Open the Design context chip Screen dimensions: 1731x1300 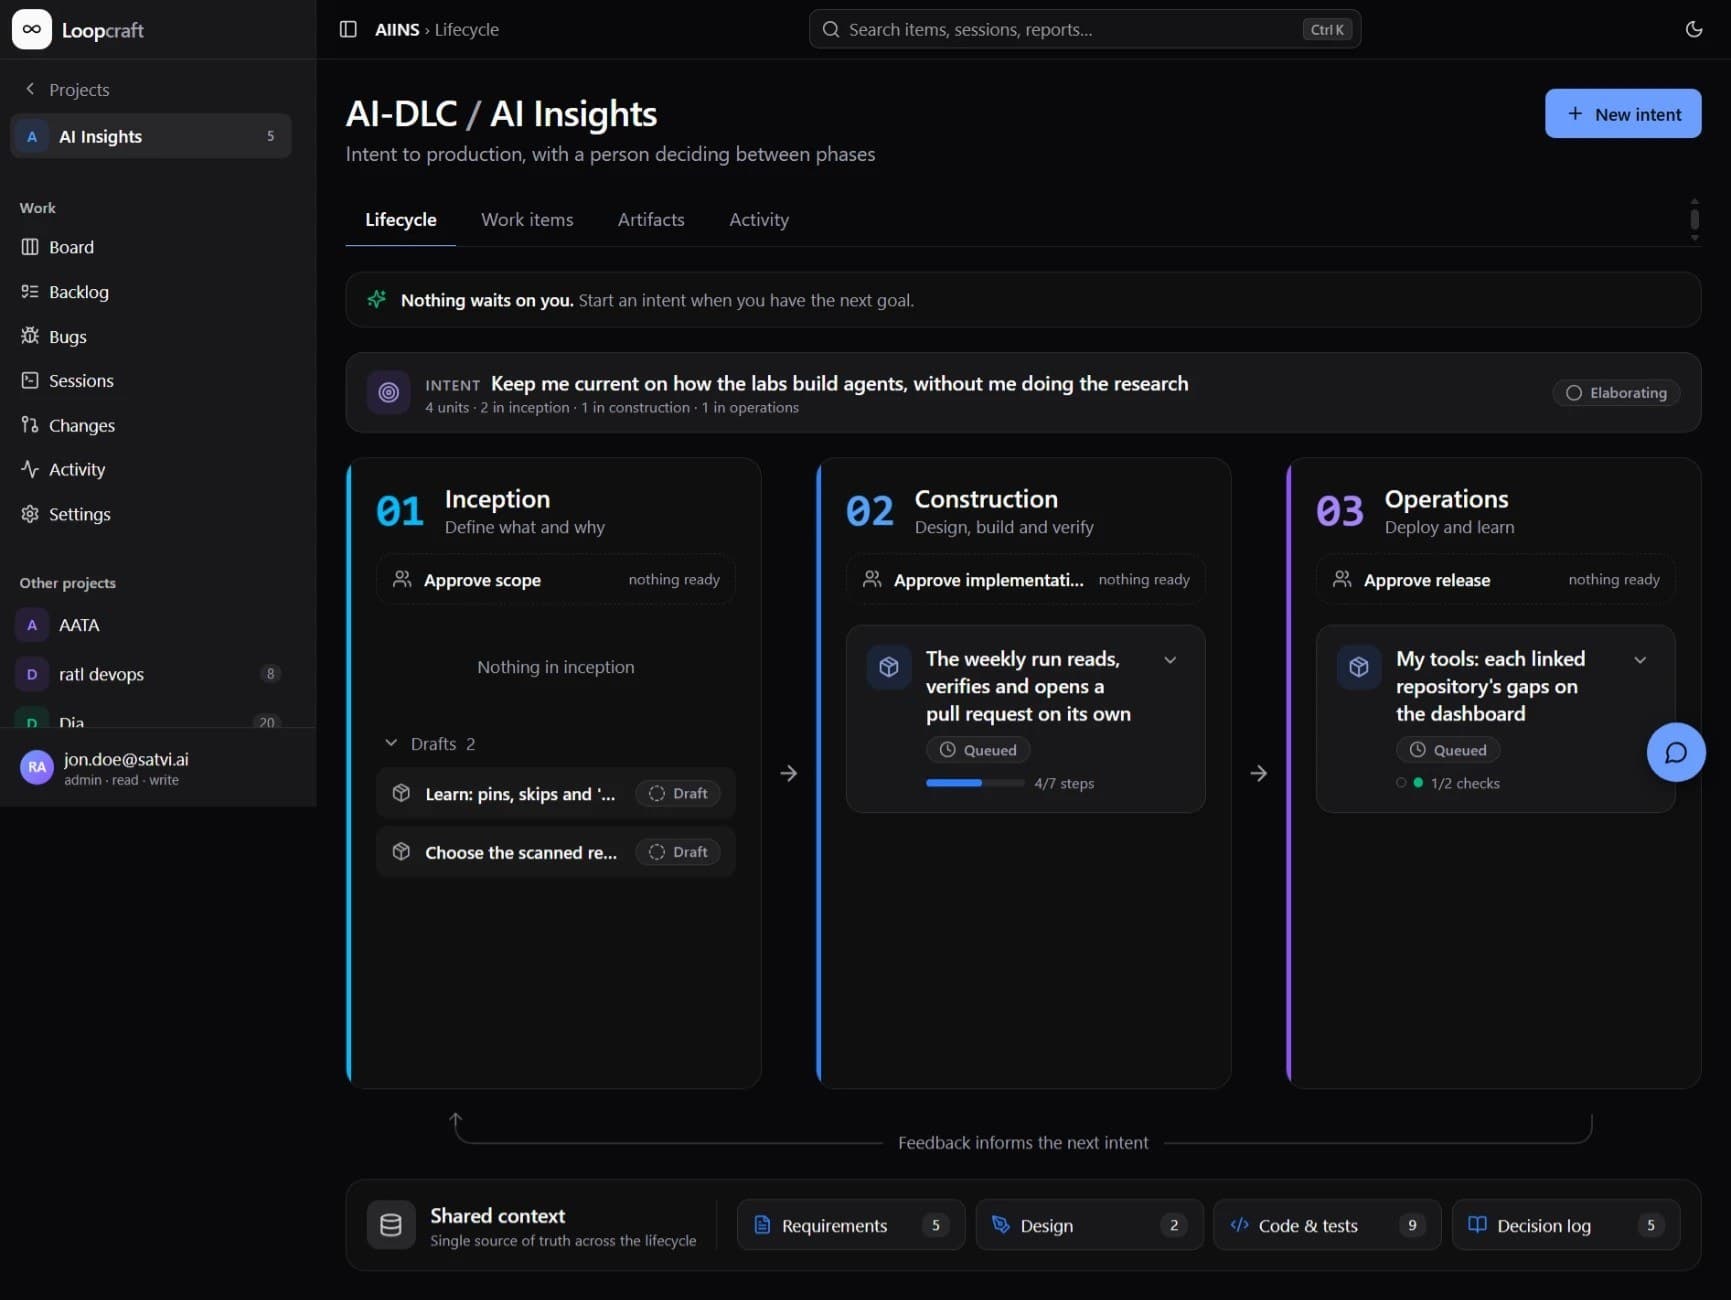[x=1089, y=1225]
